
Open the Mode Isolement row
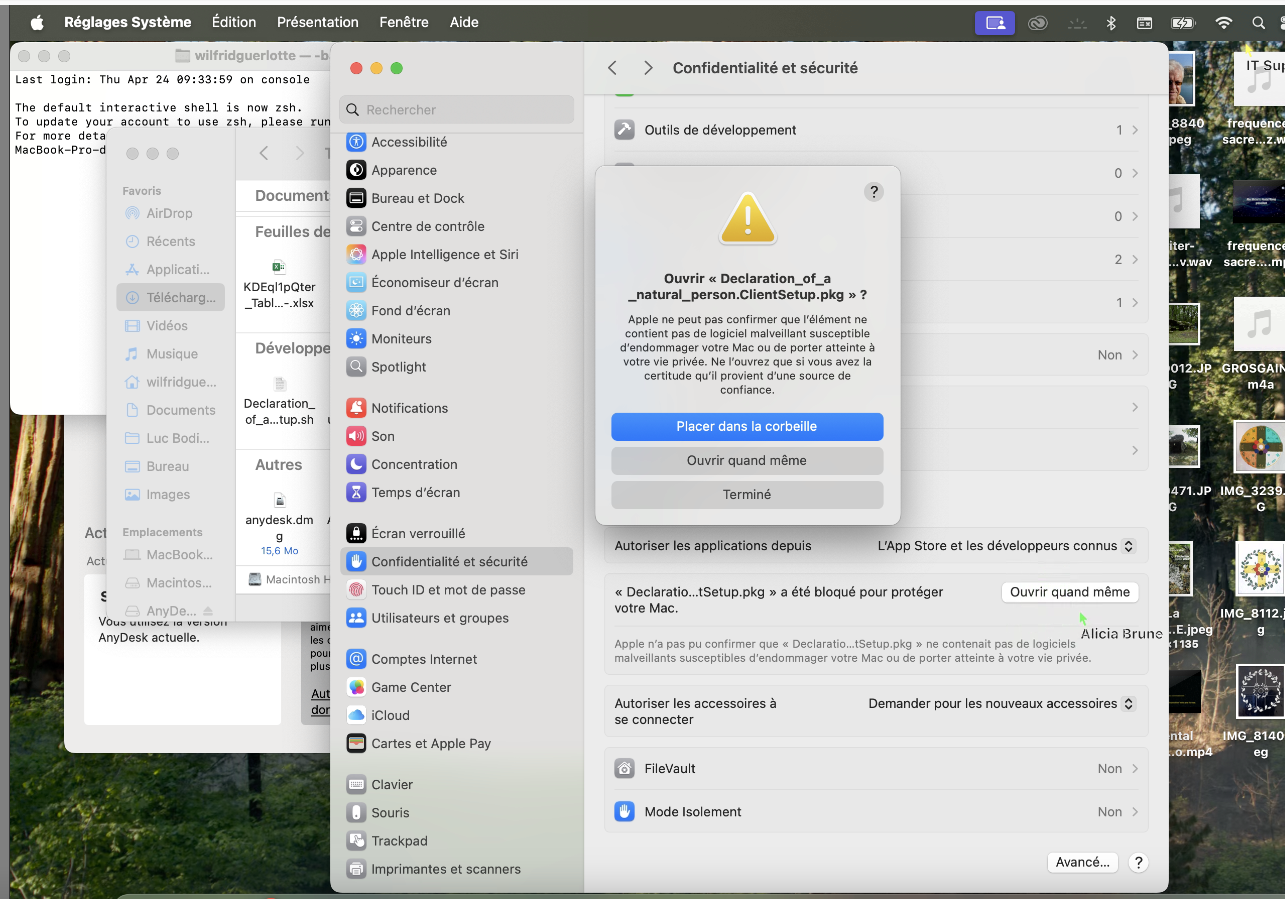coord(876,812)
